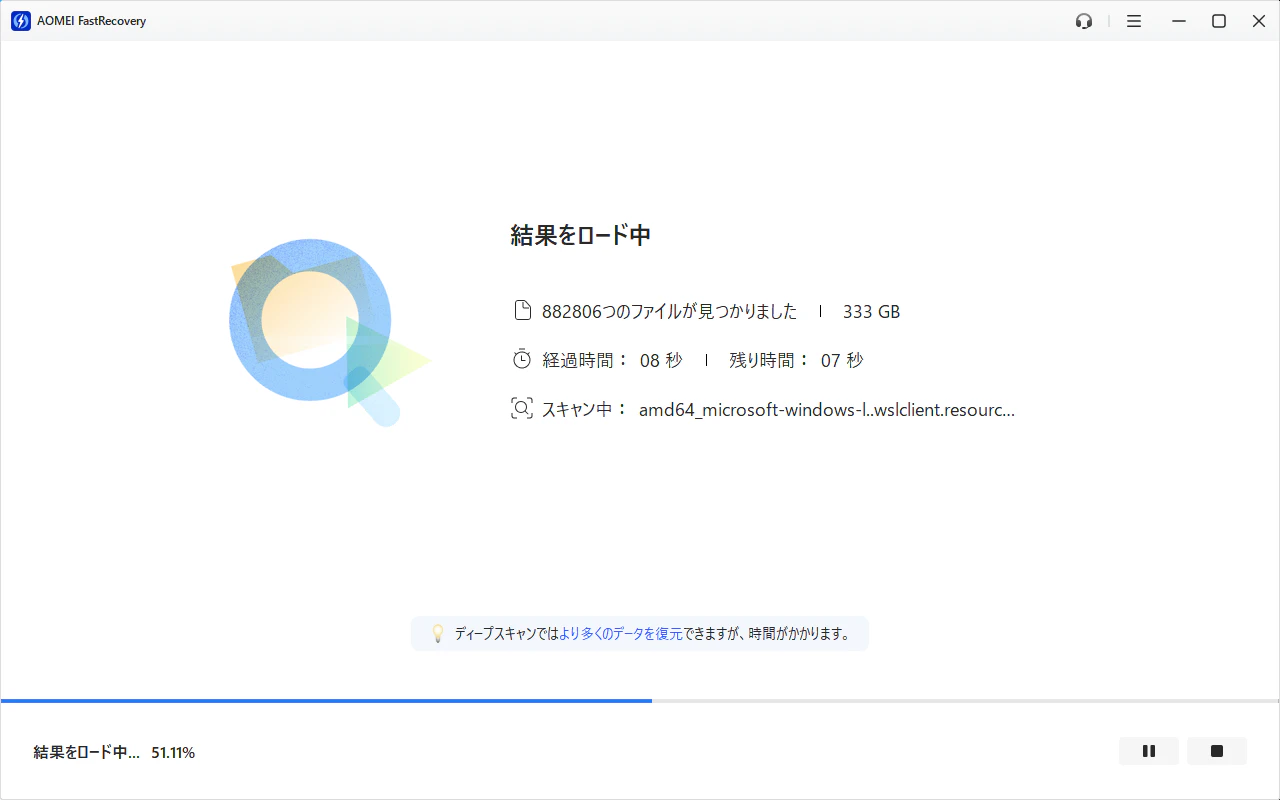Click text 882806つのファイルが見つかりました
1280x800 pixels.
pyautogui.click(x=669, y=312)
